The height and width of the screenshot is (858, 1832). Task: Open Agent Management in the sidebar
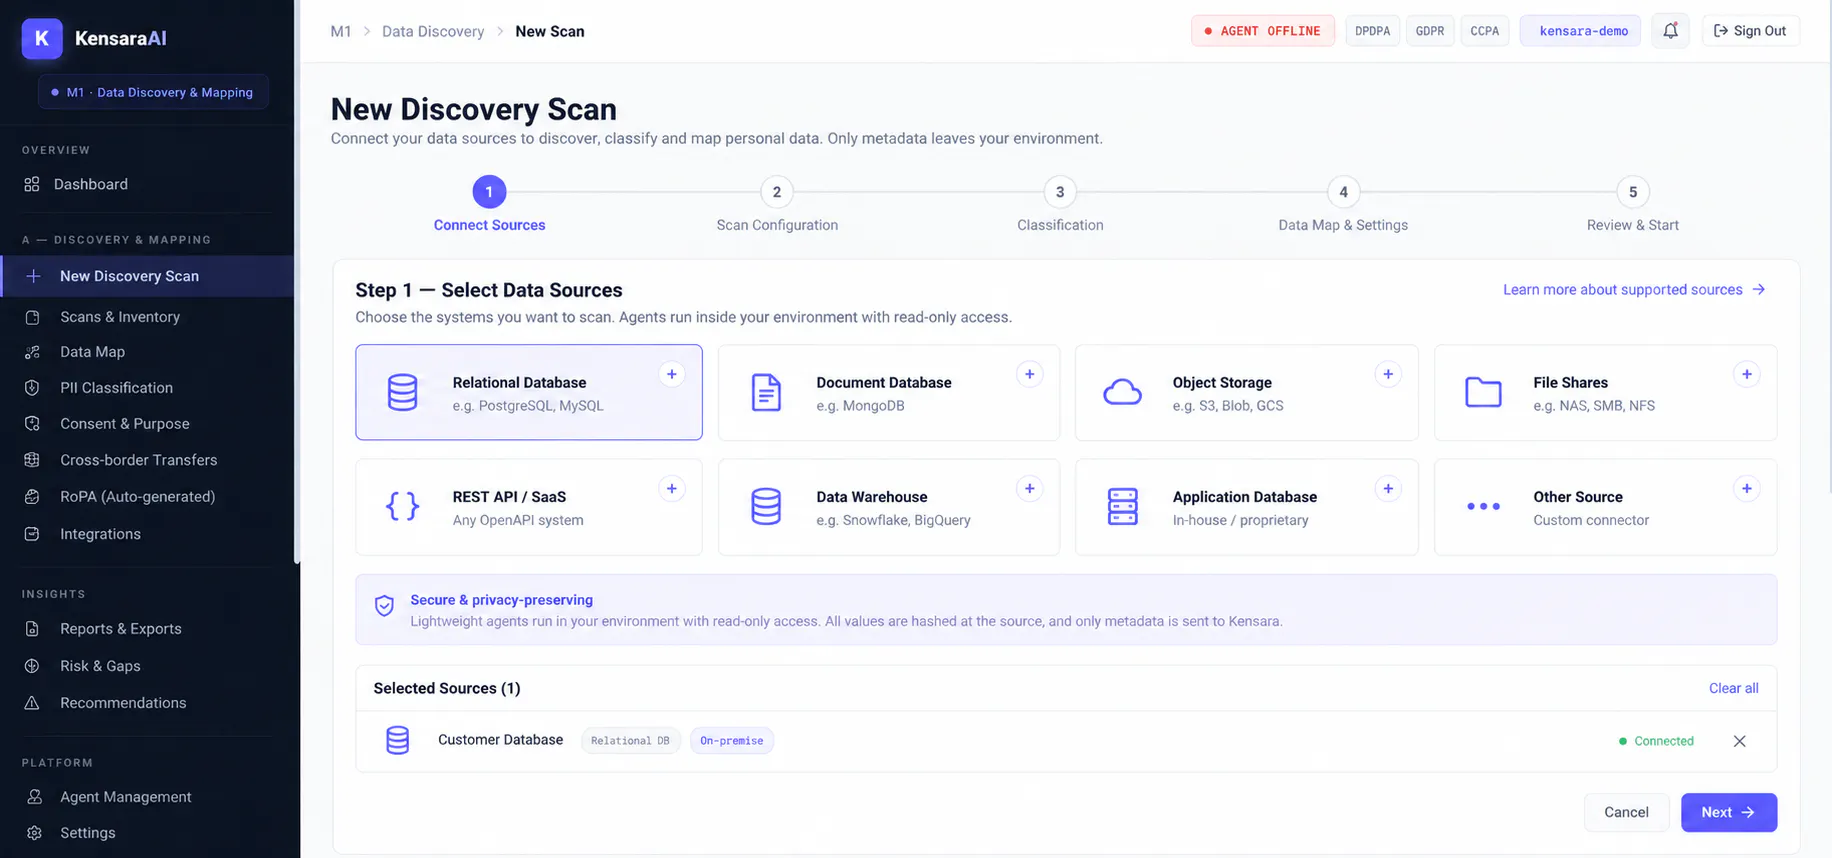148,797
